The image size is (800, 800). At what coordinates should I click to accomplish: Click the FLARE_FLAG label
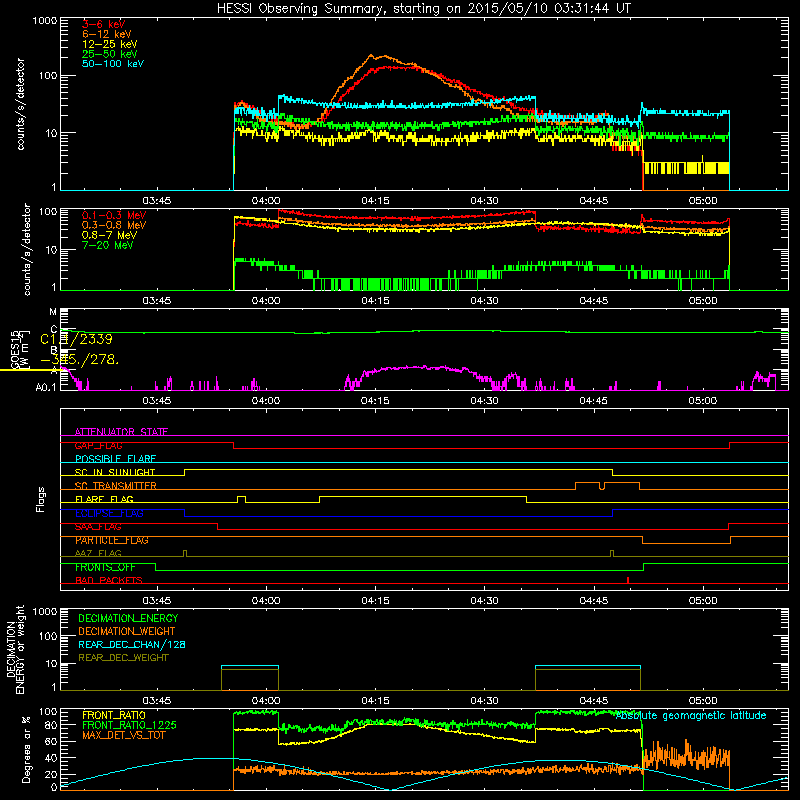[x=104, y=499]
